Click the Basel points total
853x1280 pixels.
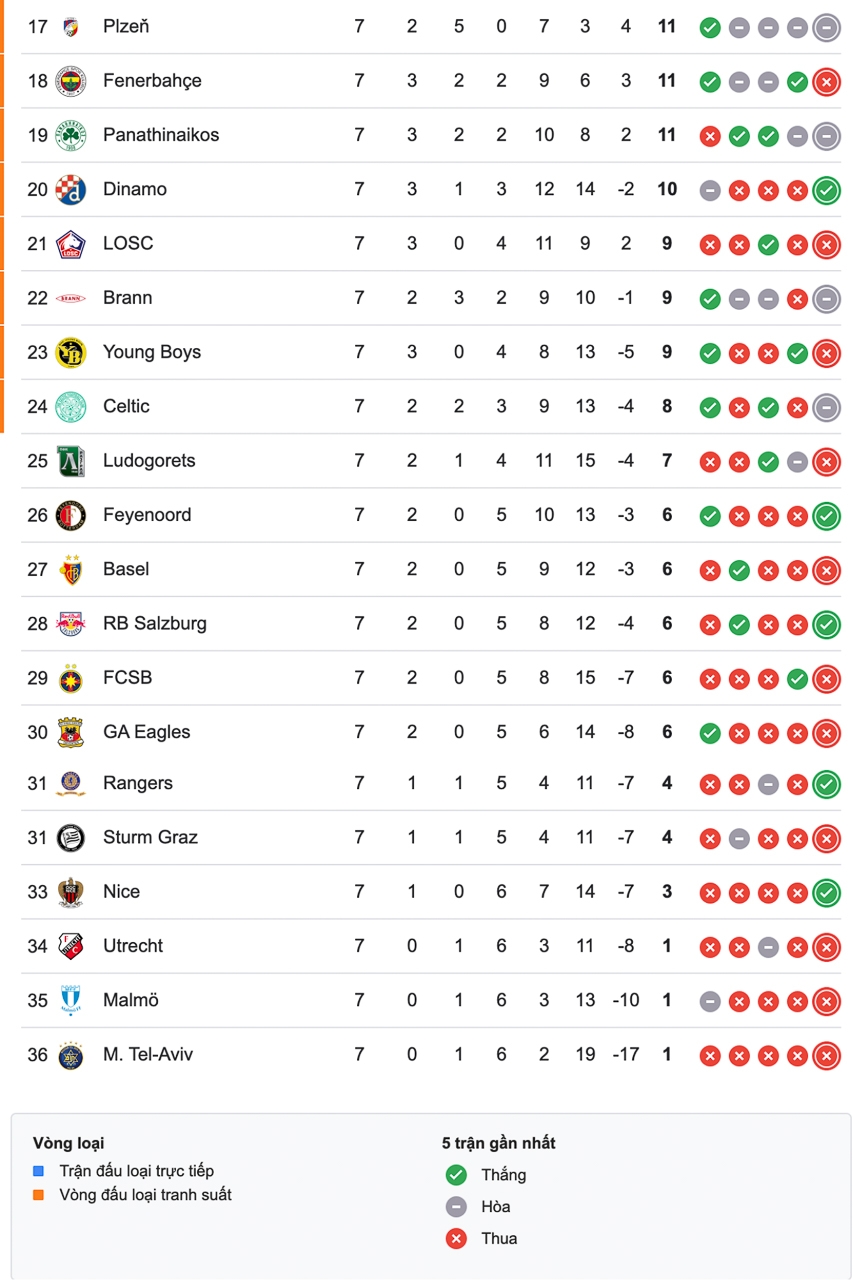667,569
